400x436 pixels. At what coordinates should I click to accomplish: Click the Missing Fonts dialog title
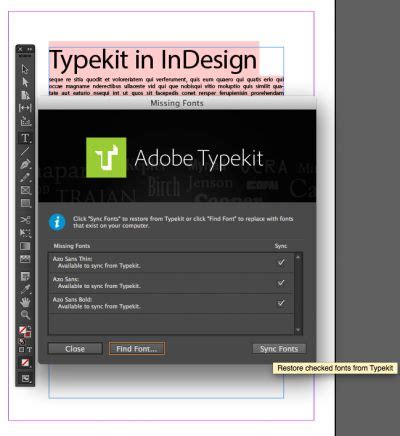click(177, 103)
